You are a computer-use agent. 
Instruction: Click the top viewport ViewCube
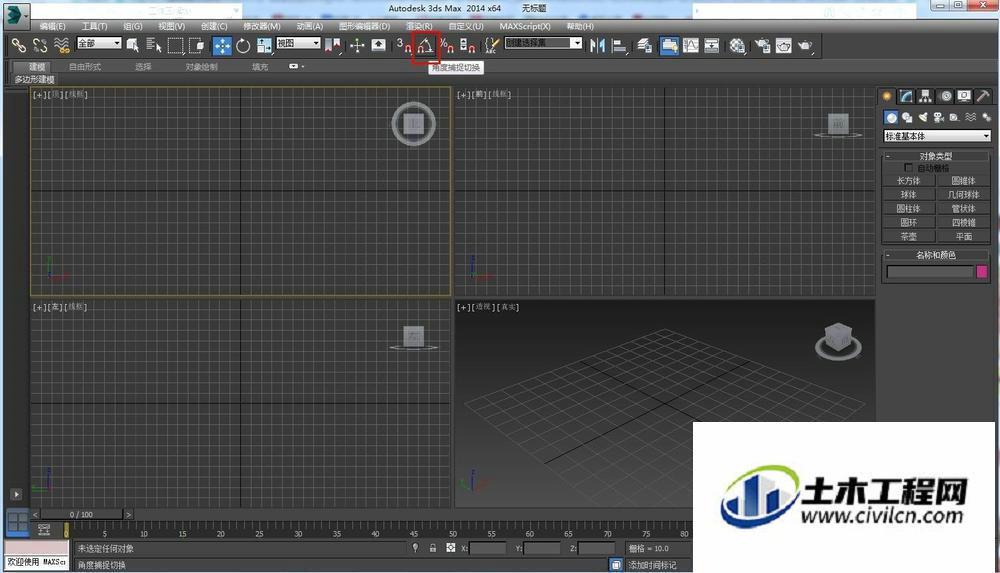pos(414,124)
